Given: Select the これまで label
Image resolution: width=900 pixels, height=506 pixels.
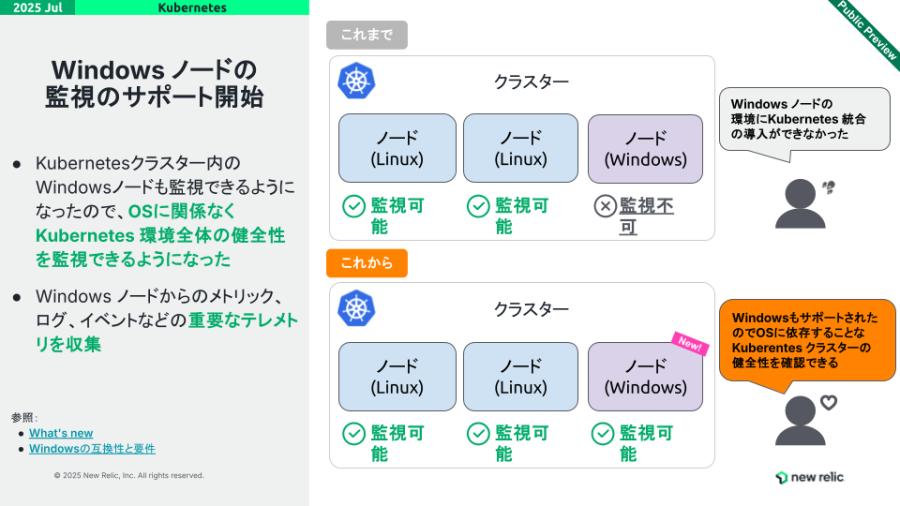Looking at the screenshot, I should 367,35.
